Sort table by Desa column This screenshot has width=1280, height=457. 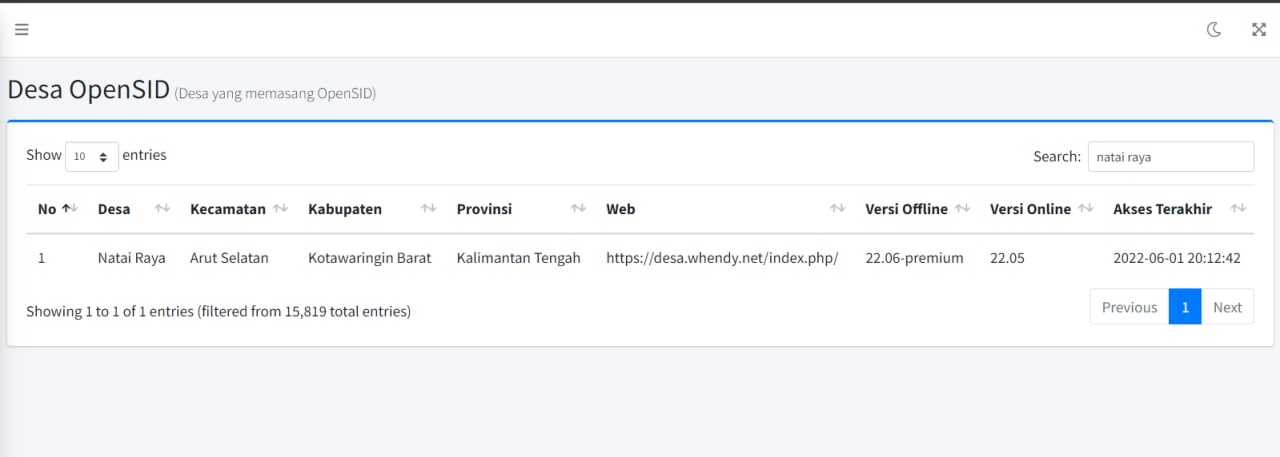point(132,209)
